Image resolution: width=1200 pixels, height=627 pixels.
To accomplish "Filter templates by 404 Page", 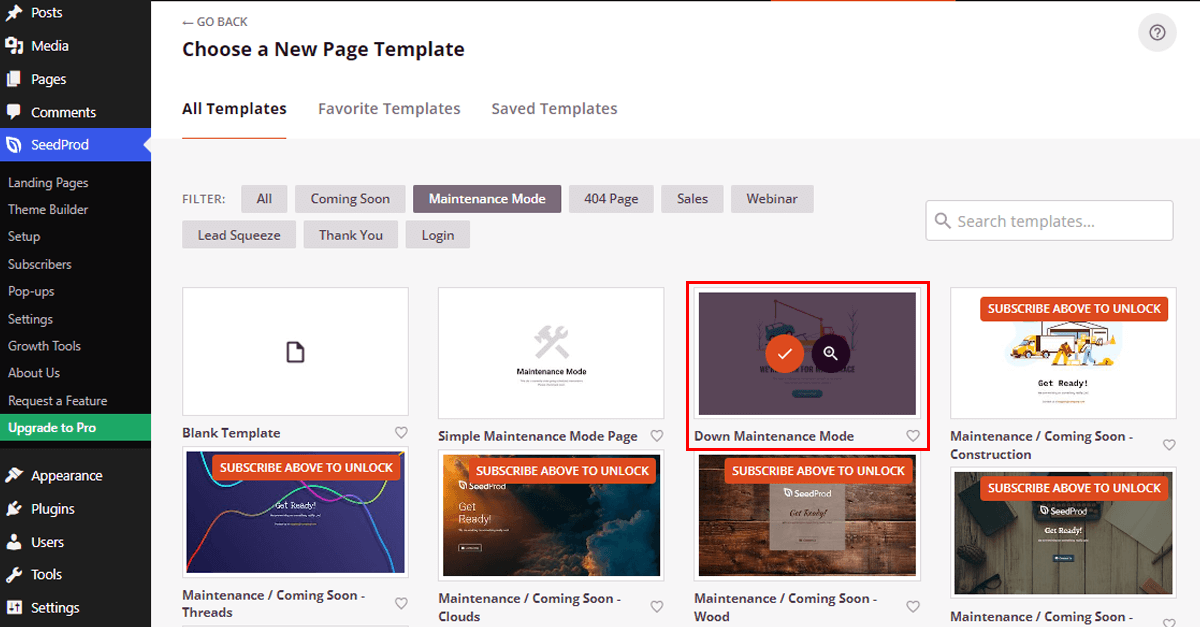I will pyautogui.click(x=611, y=199).
